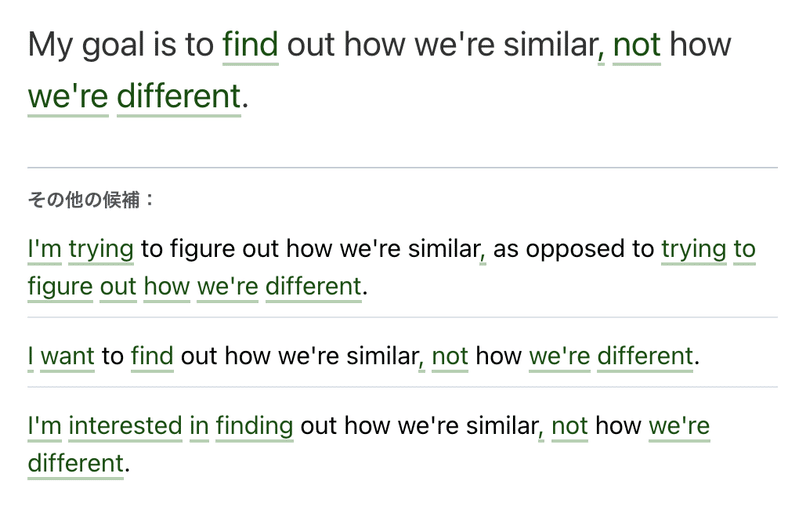
Task: Click underlined "not" in the second alternative
Action: [x=450, y=356]
